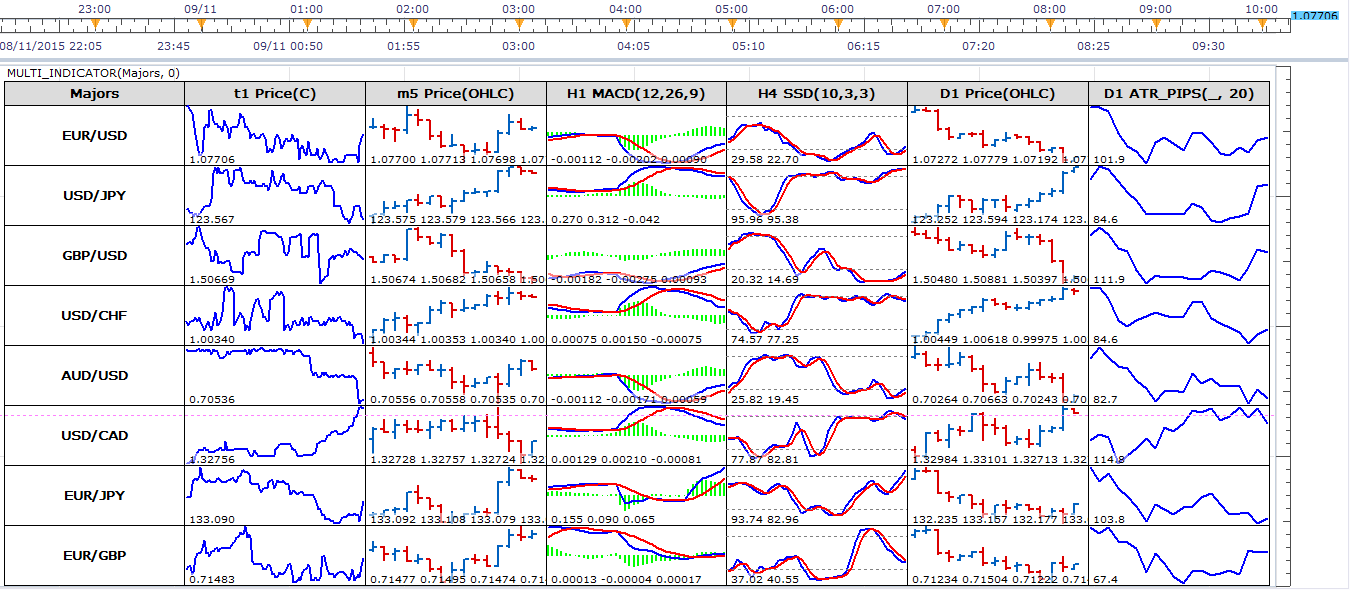The width and height of the screenshot is (1350, 590).
Task: Click the SSD values 29.58 22.70
Action: [764, 159]
